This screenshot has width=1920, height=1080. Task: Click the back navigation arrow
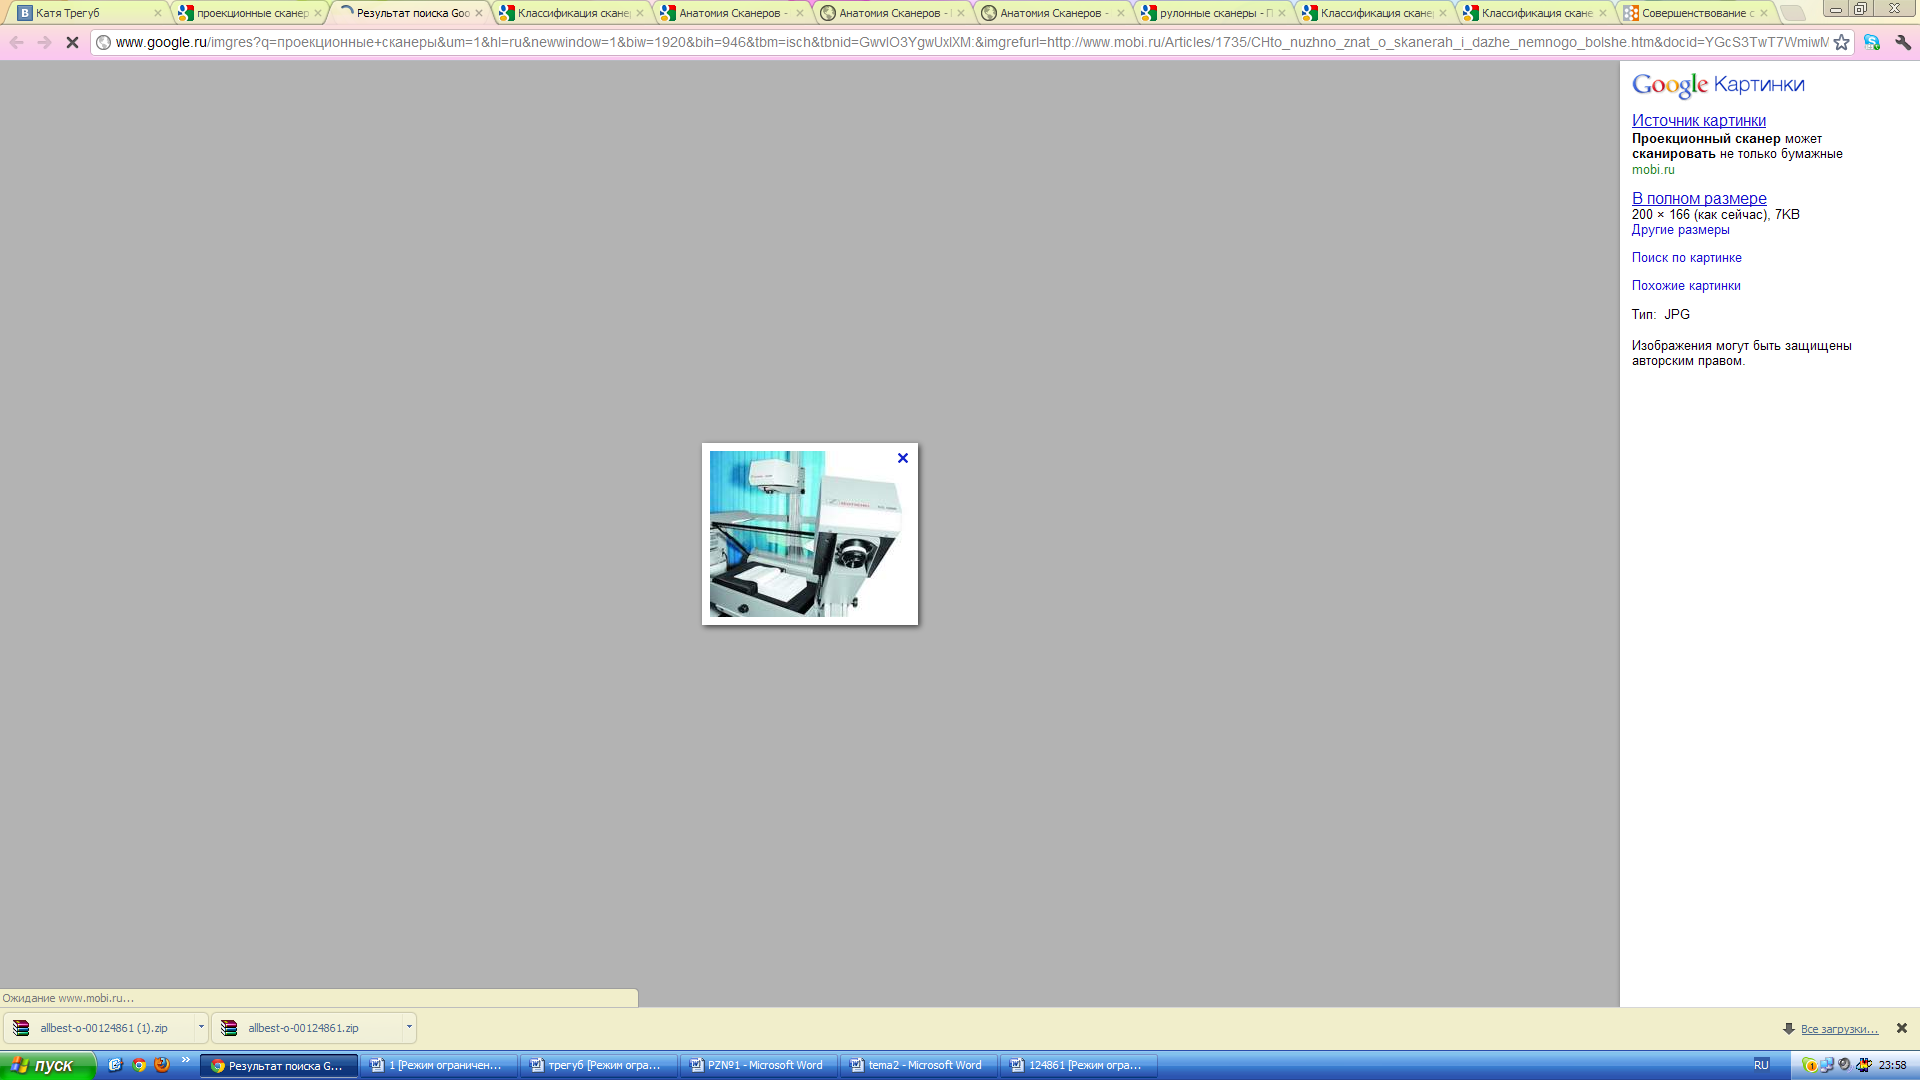(17, 43)
